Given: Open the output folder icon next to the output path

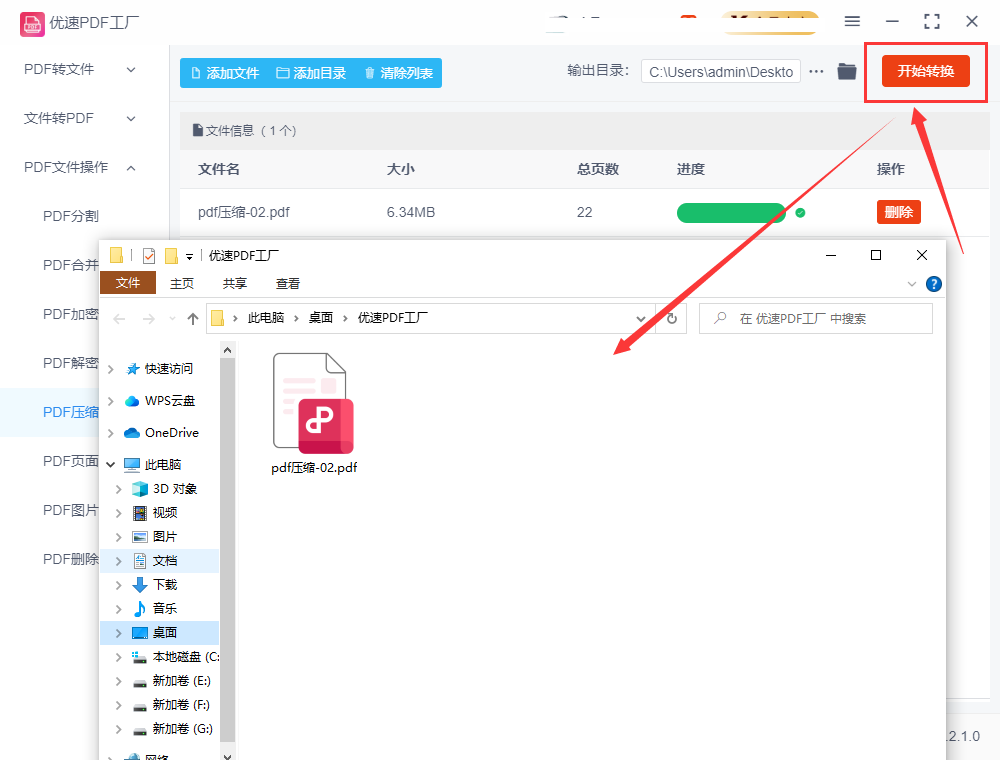Looking at the screenshot, I should pos(847,71).
